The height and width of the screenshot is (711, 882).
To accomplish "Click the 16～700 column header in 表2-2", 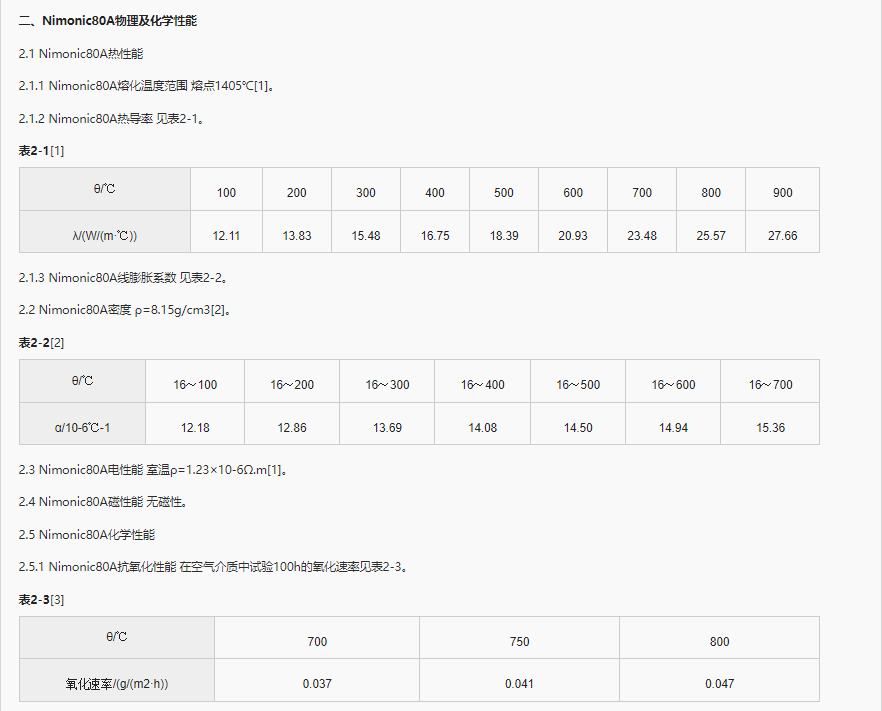I will tap(770, 380).
